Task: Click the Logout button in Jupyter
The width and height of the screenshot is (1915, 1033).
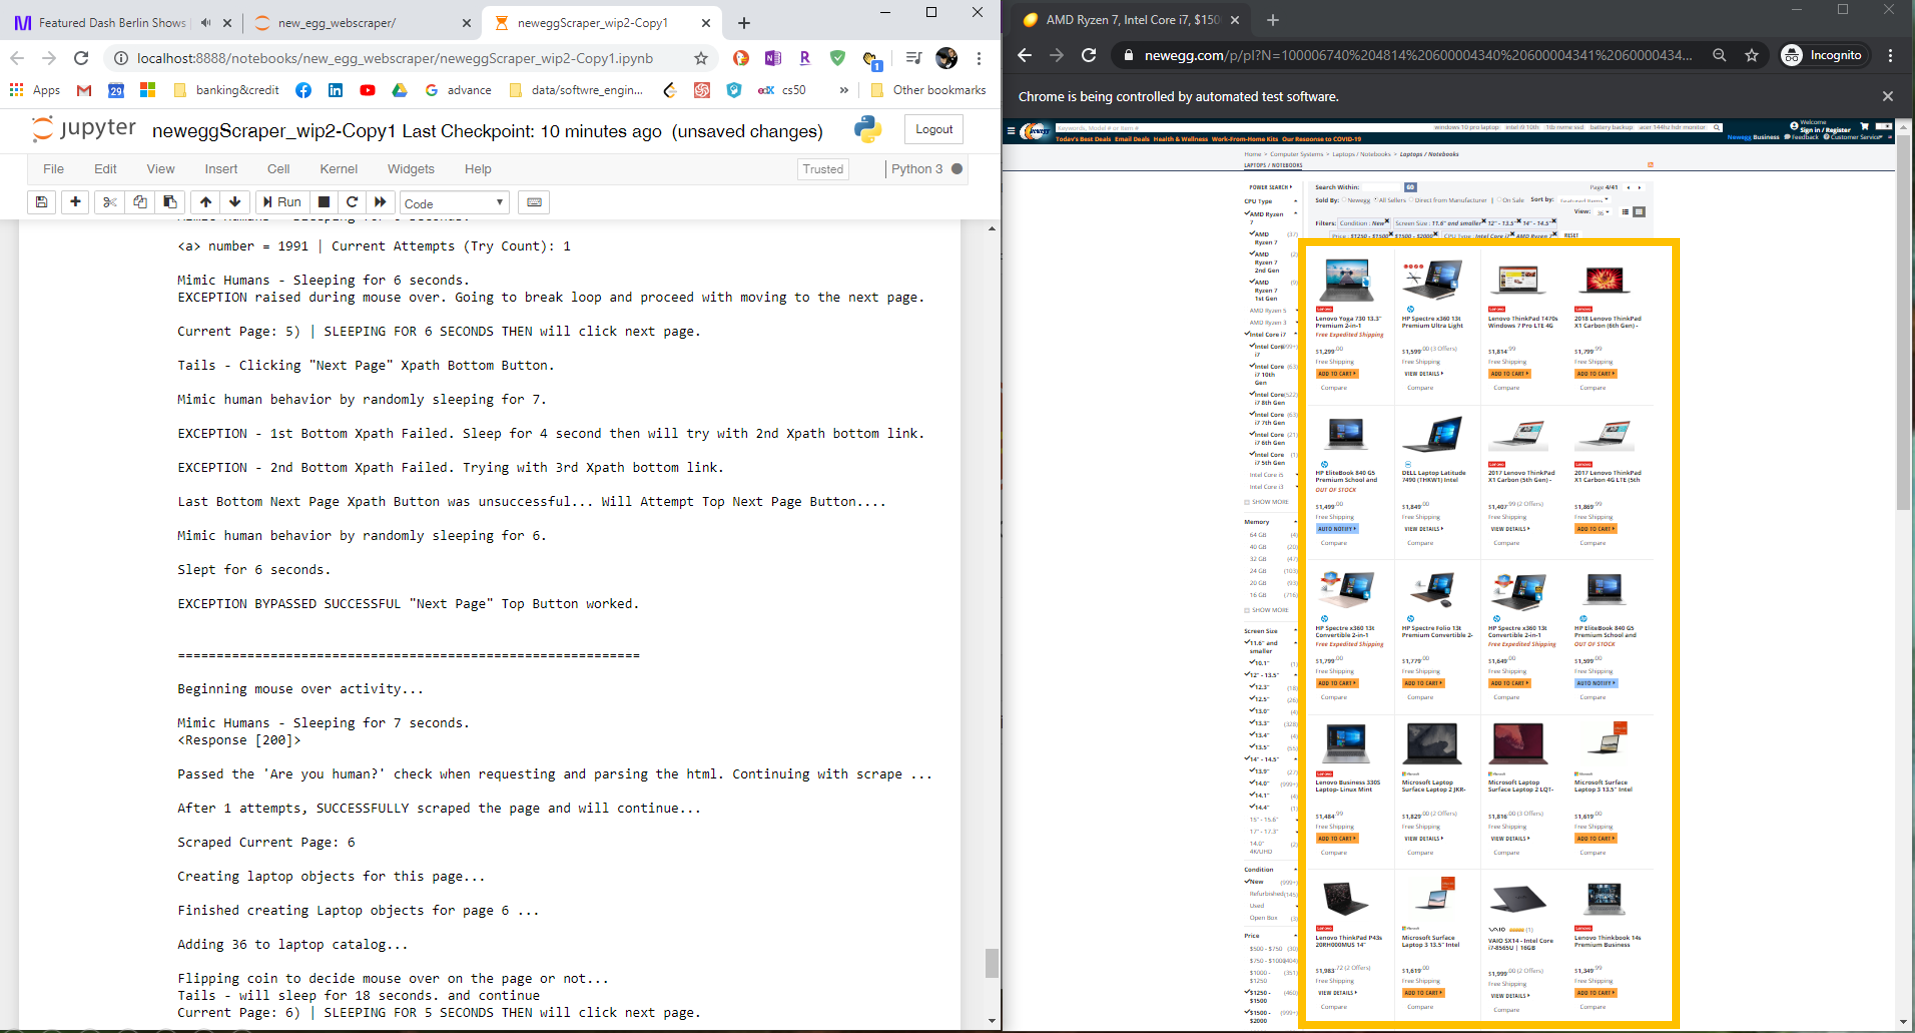Action: coord(934,129)
